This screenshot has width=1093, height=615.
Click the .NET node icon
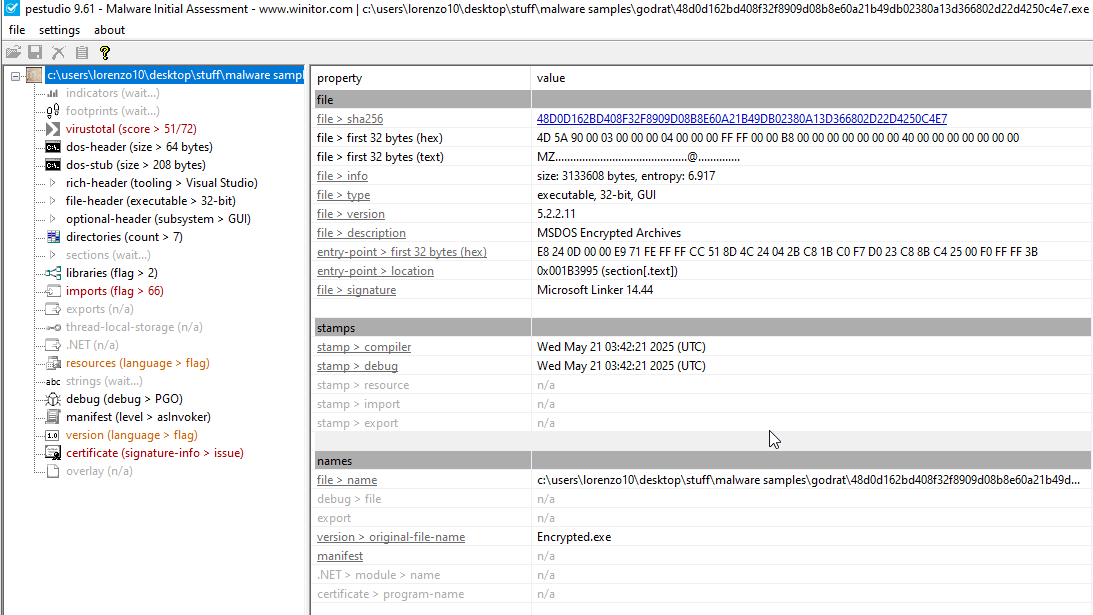[53, 345]
